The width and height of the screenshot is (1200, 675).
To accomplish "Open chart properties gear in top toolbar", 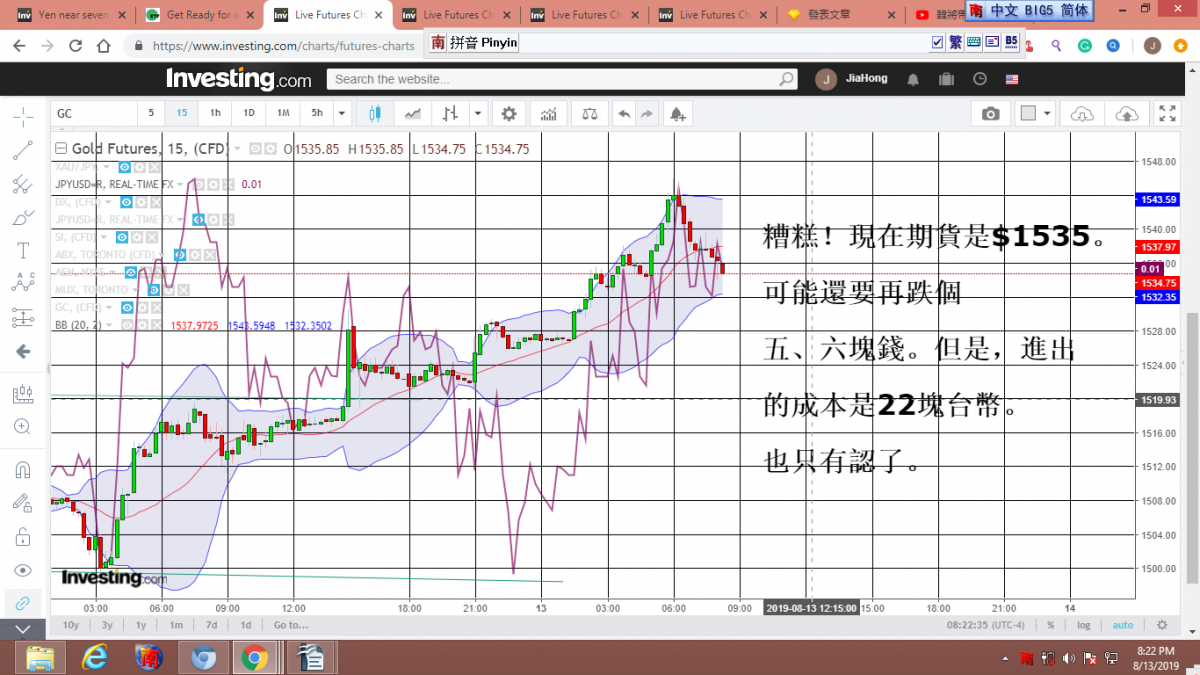I will tap(509, 114).
